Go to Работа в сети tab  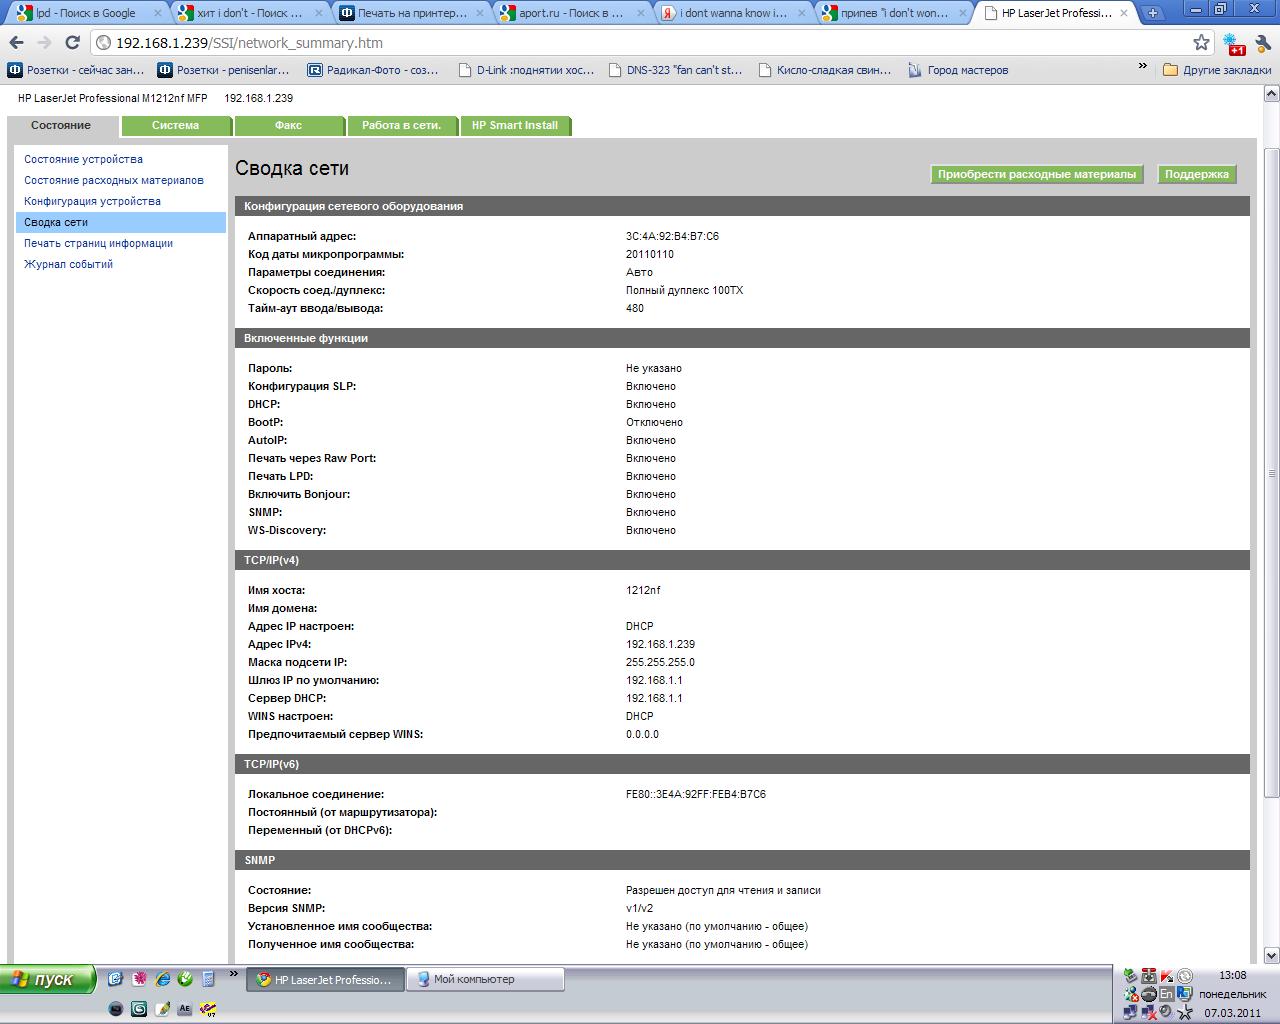tap(401, 125)
